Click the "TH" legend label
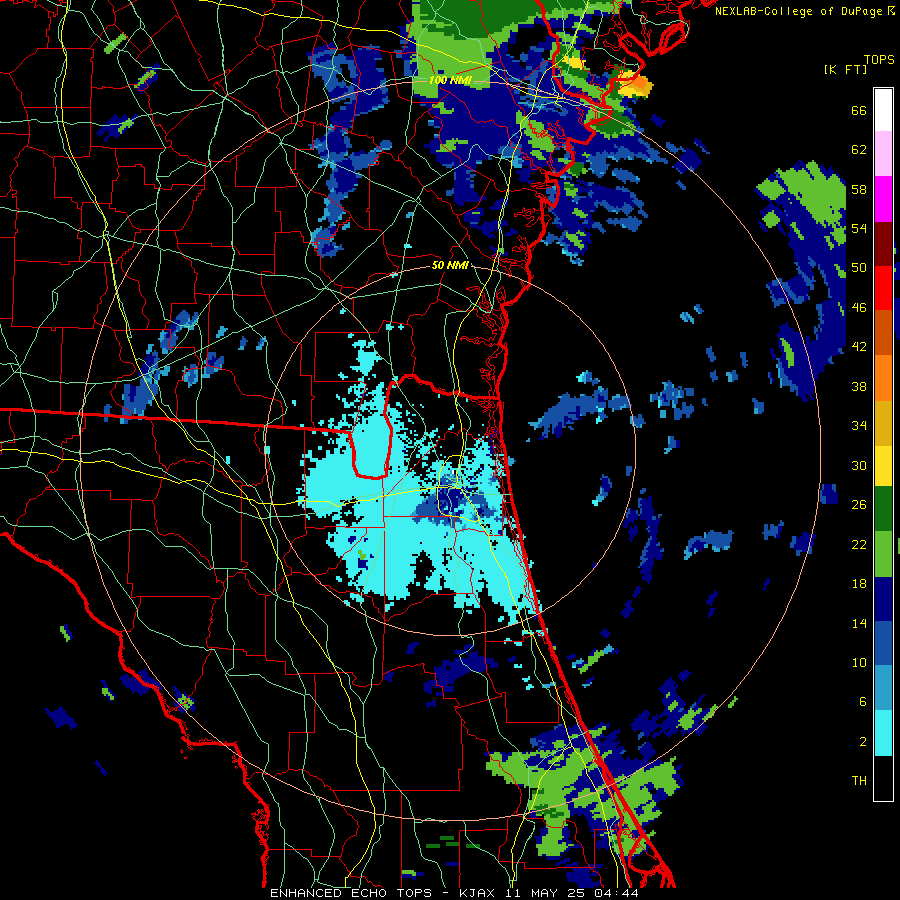This screenshot has height=900, width=900. (859, 781)
